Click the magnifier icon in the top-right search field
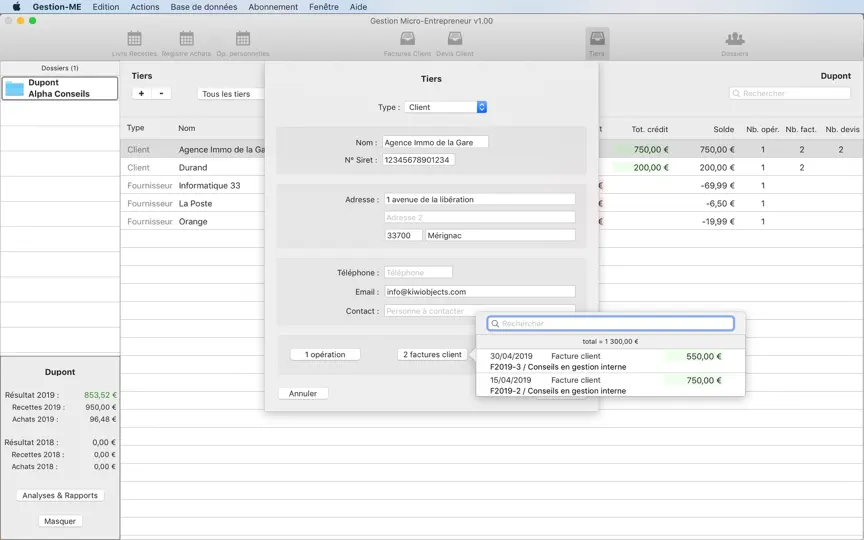Viewport: 864px width, 540px height. 736,94
